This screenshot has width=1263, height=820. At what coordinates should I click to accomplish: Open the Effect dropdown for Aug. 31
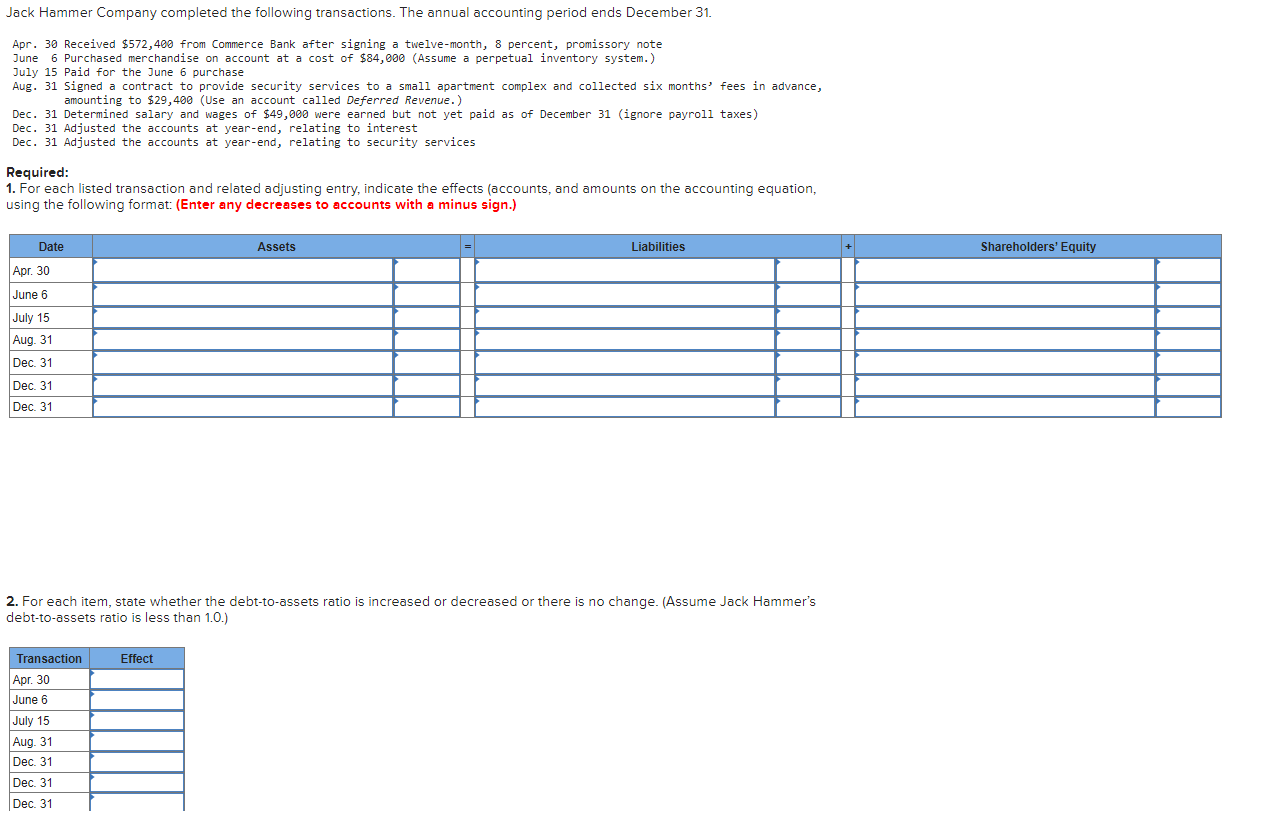point(137,741)
